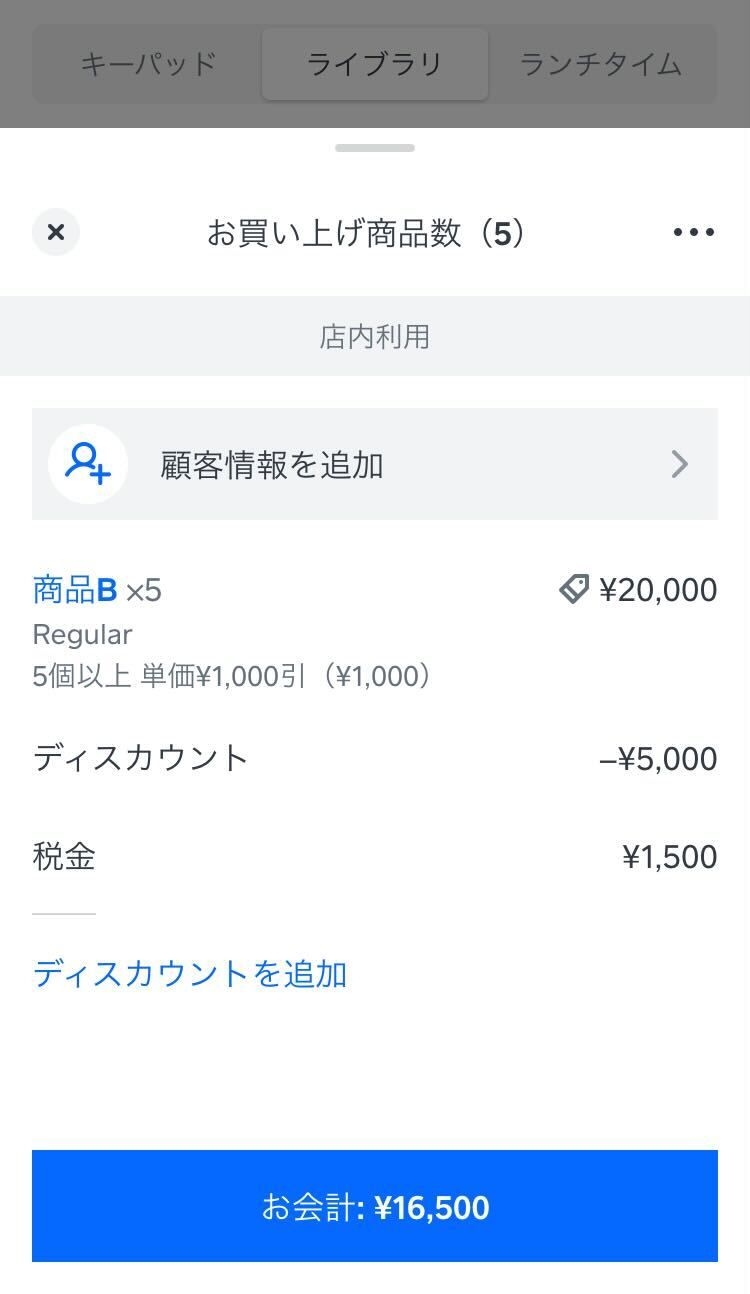The width and height of the screenshot is (750, 1294).
Task: Close the cart sheet with X icon
Action: (x=56, y=232)
